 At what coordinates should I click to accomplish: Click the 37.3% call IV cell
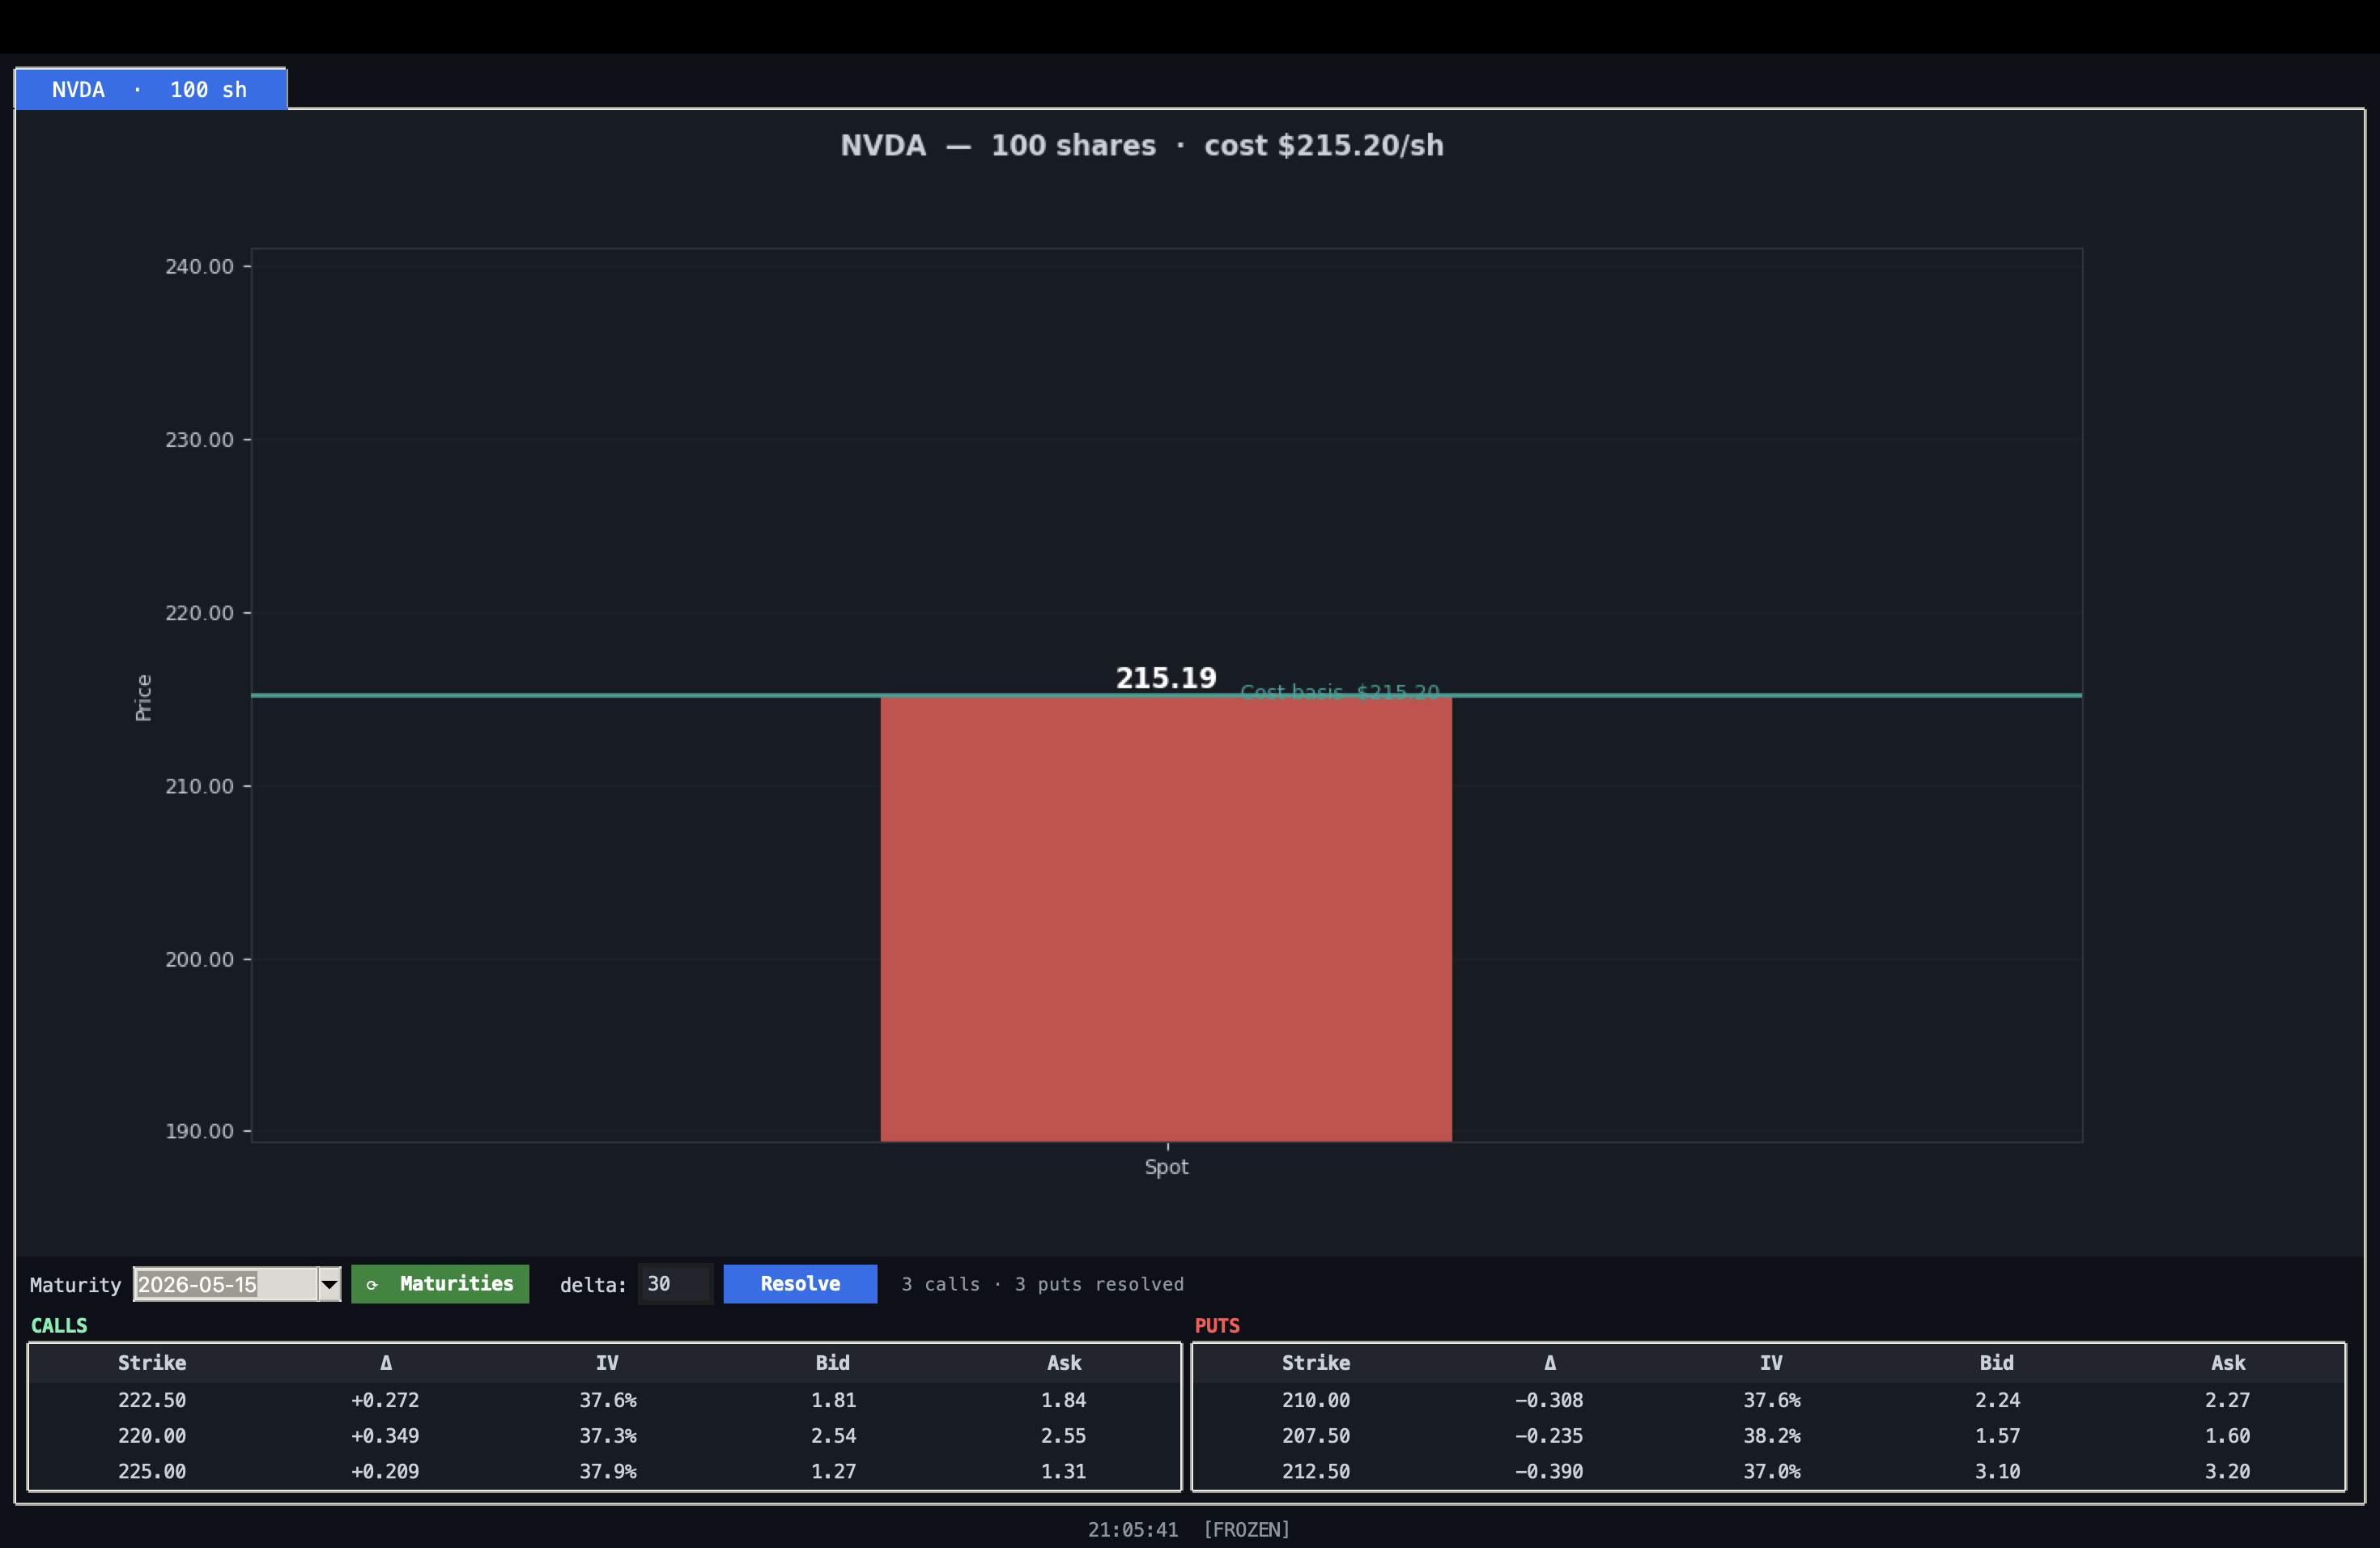click(x=608, y=1436)
